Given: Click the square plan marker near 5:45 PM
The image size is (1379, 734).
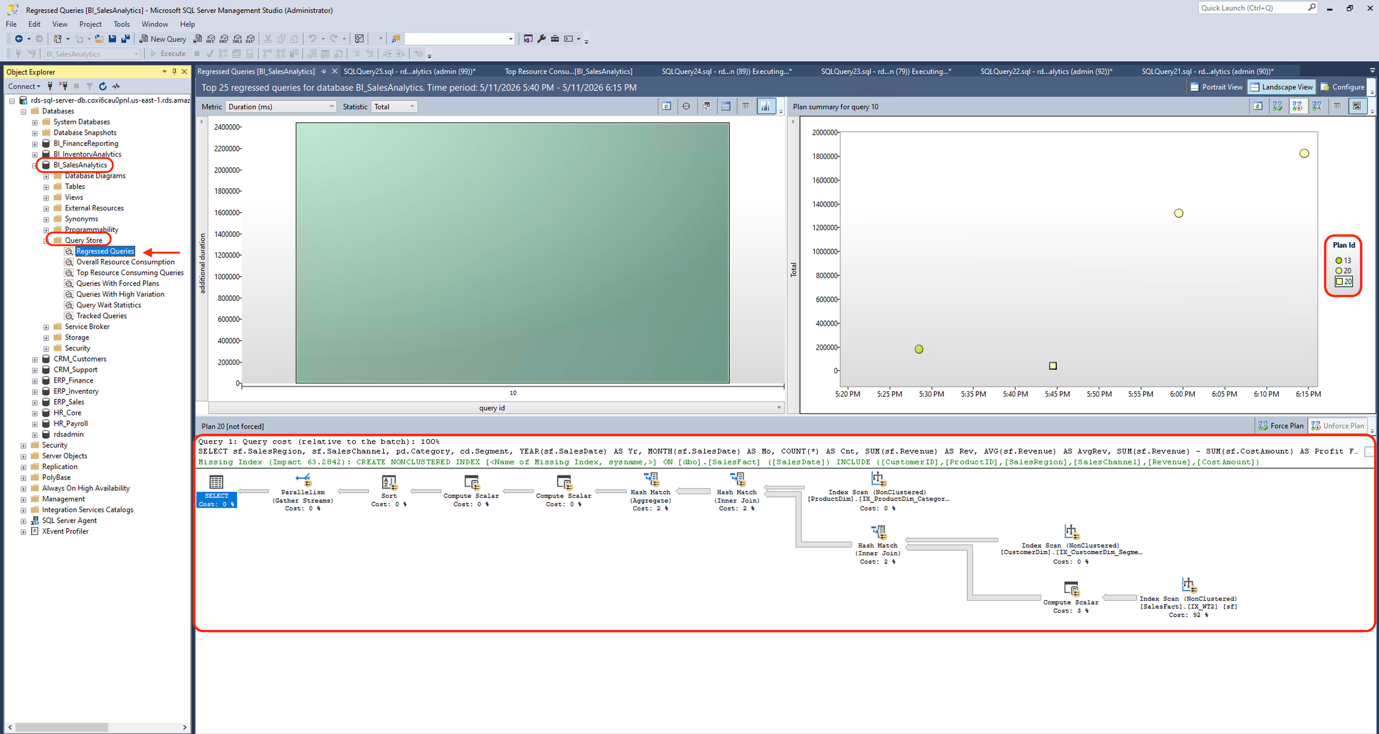Looking at the screenshot, I should (x=1053, y=366).
